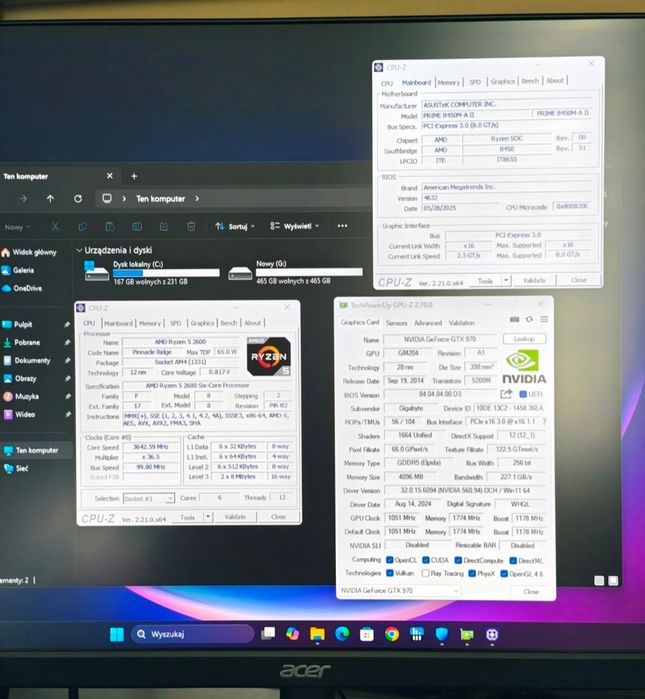This screenshot has width=645, height=699.
Task: Open the Sortuj sort dropdown in Explorer
Action: [x=235, y=226]
